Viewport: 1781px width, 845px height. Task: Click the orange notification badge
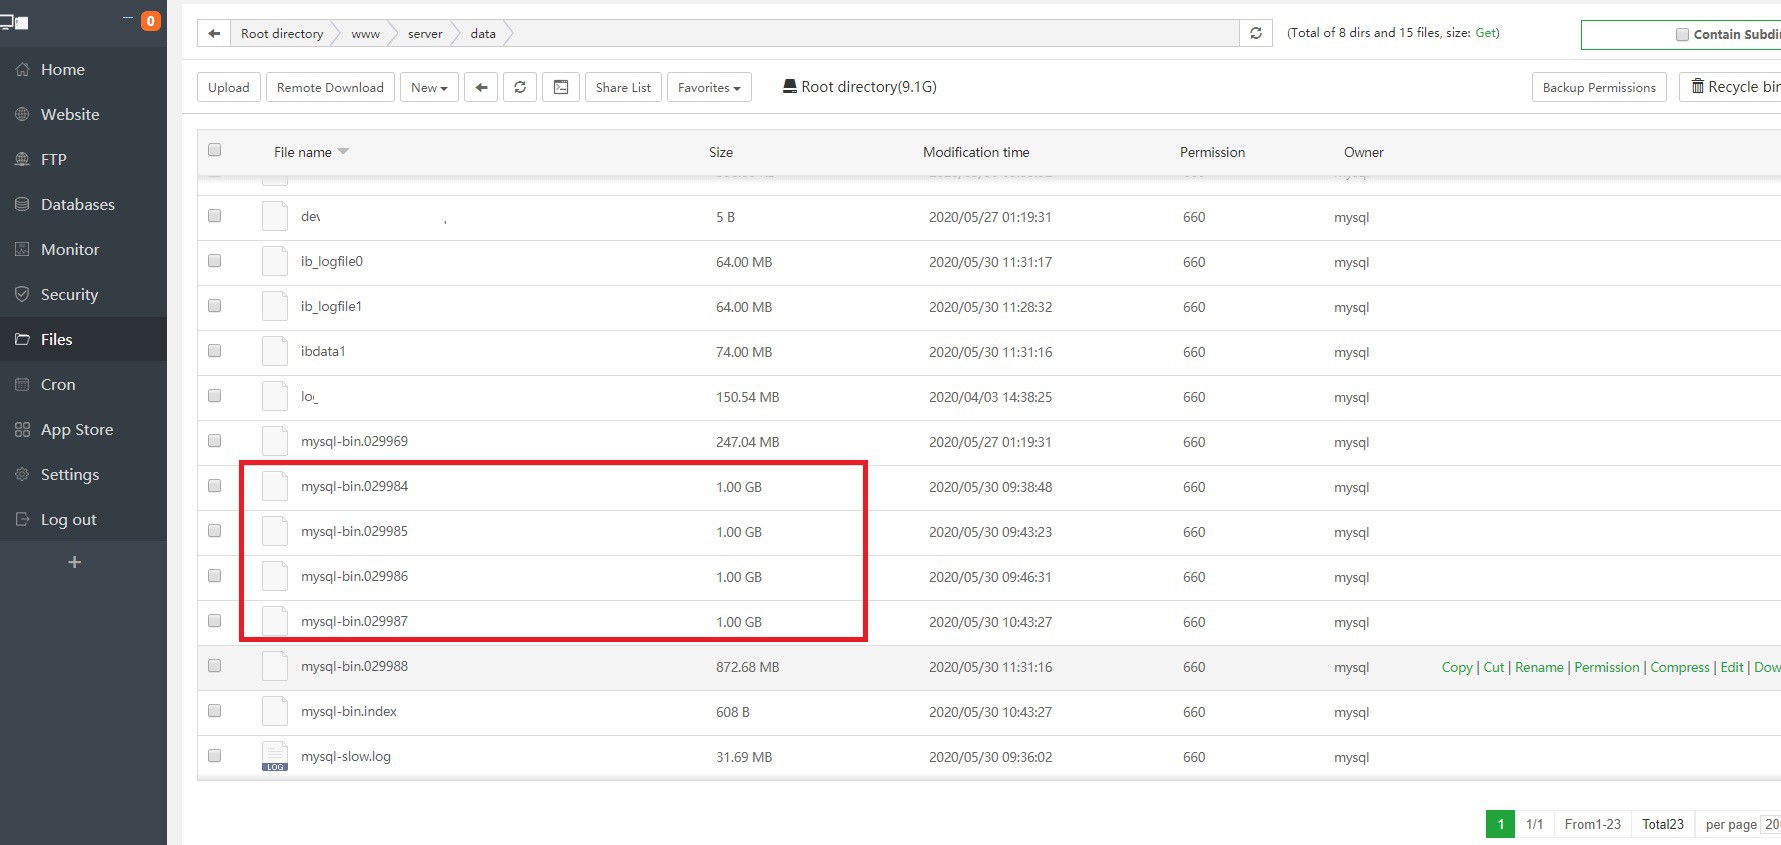(151, 21)
